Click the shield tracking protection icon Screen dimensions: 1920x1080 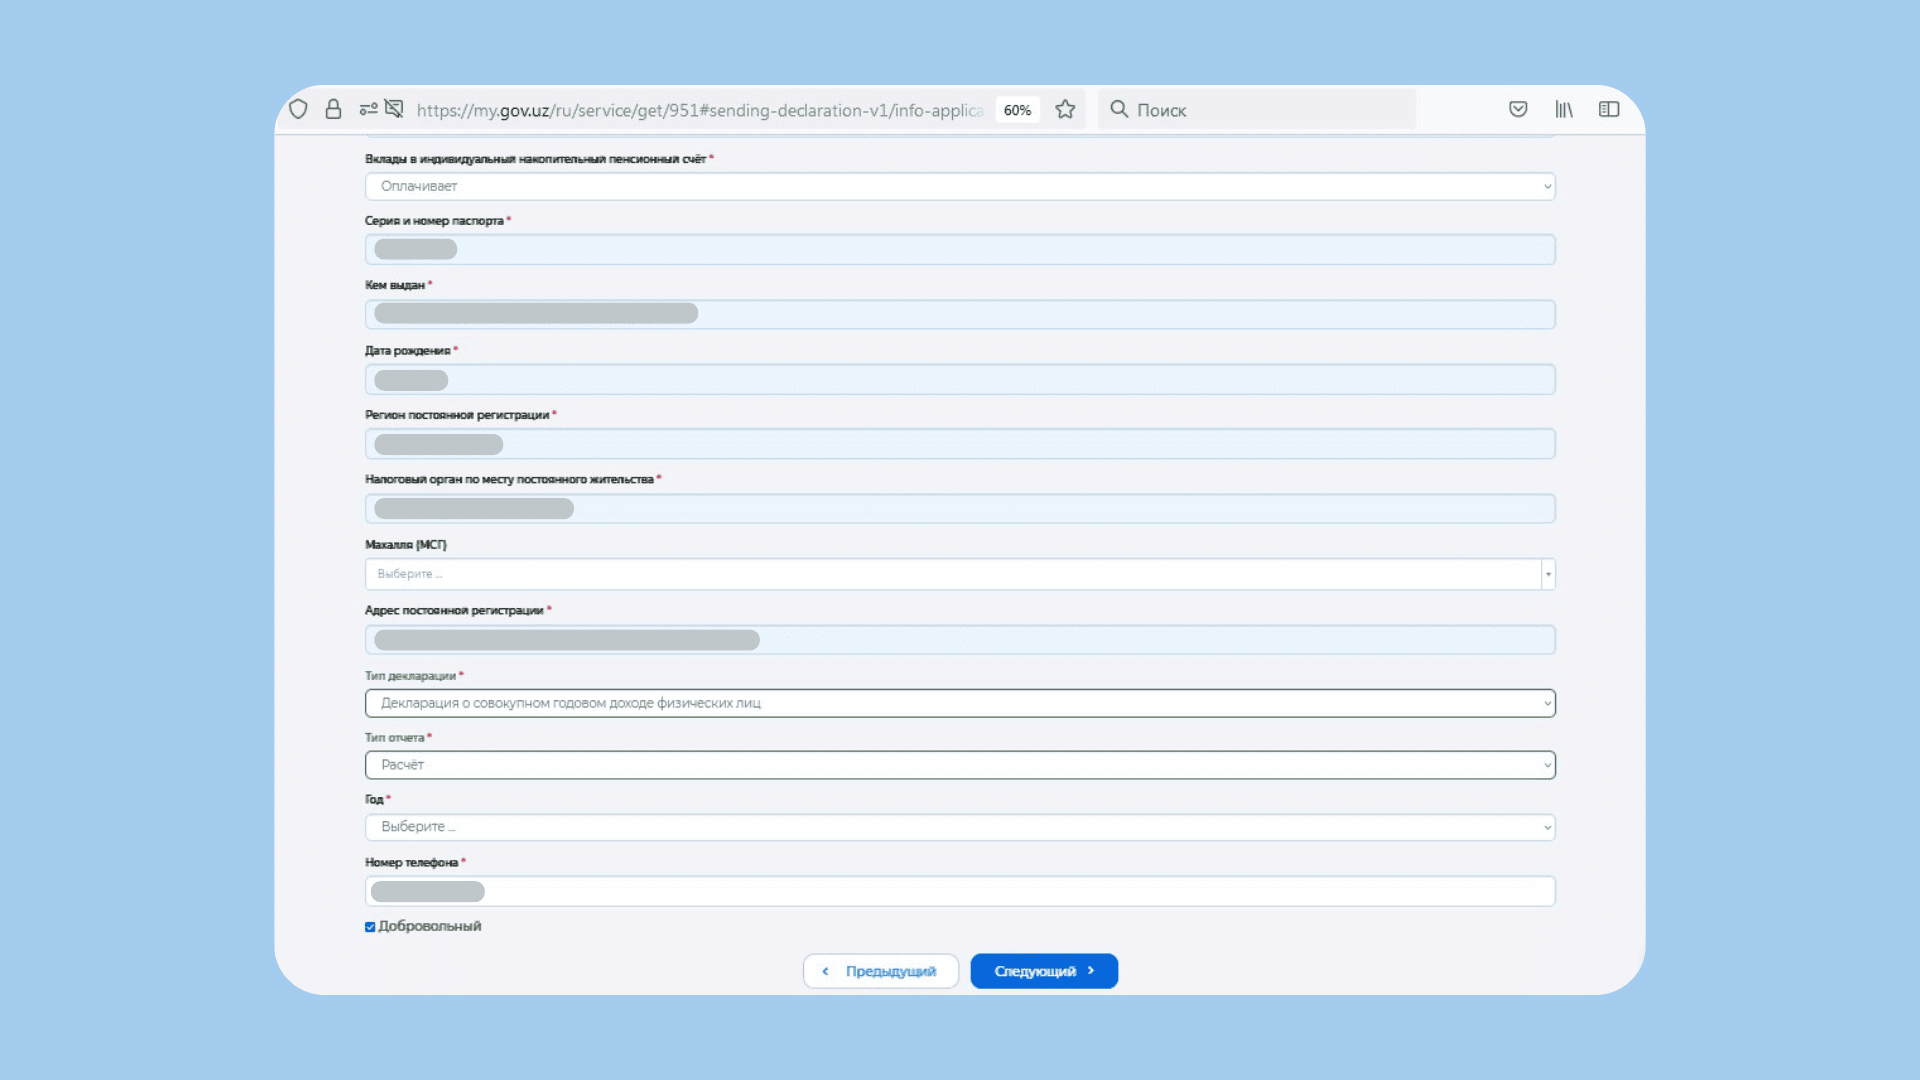point(298,109)
